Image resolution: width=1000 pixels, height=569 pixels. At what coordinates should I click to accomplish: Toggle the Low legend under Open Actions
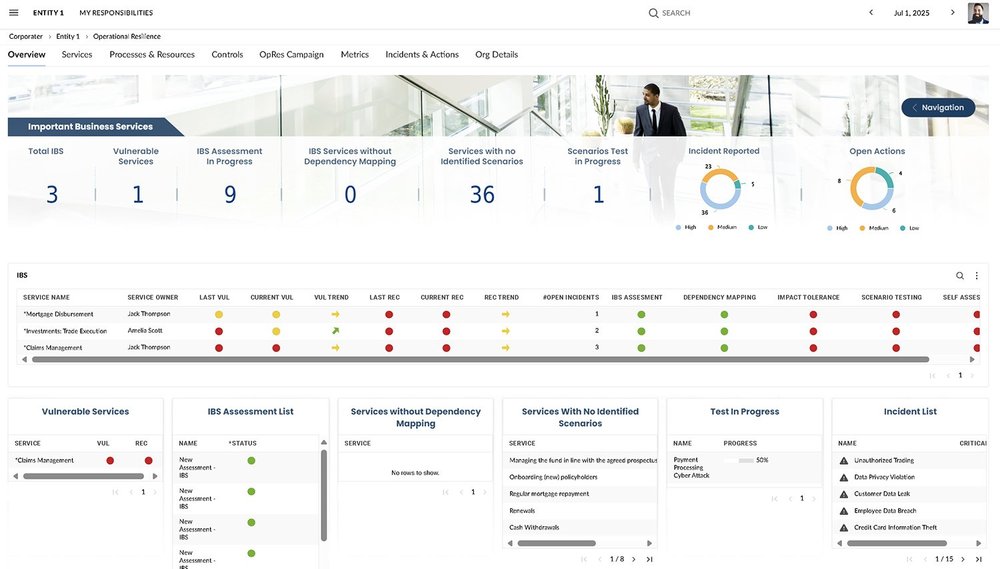(909, 228)
